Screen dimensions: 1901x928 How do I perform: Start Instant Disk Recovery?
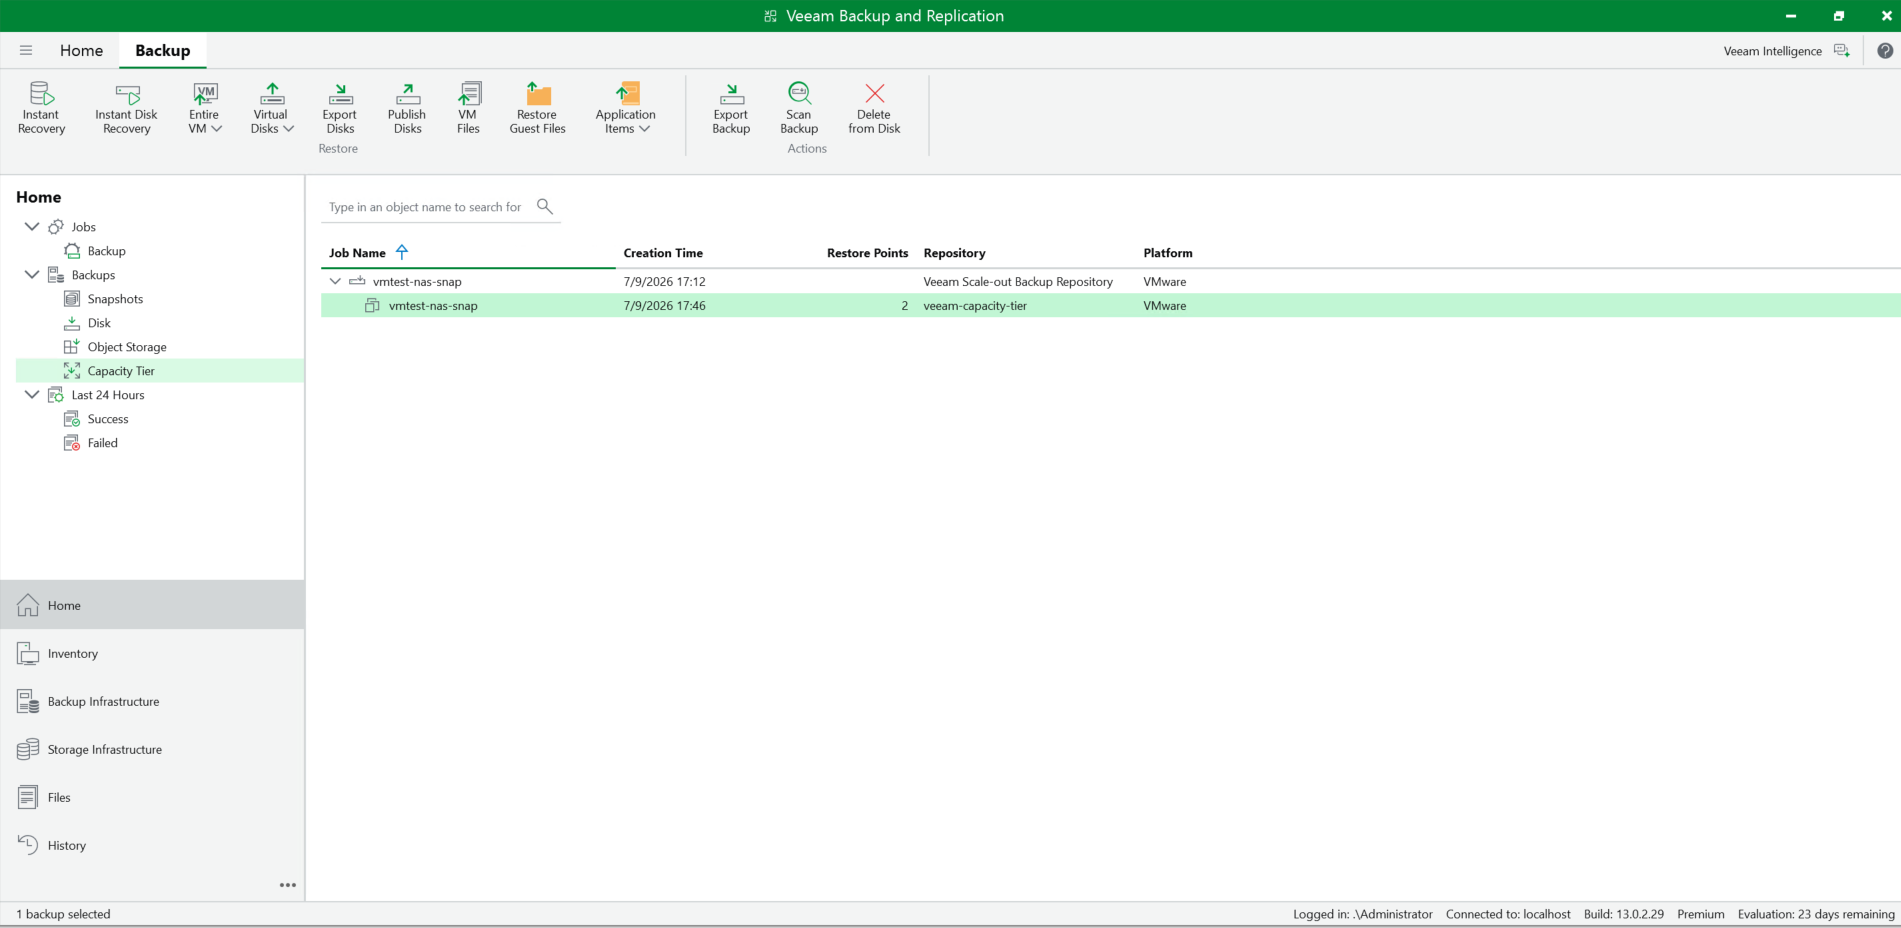click(126, 108)
